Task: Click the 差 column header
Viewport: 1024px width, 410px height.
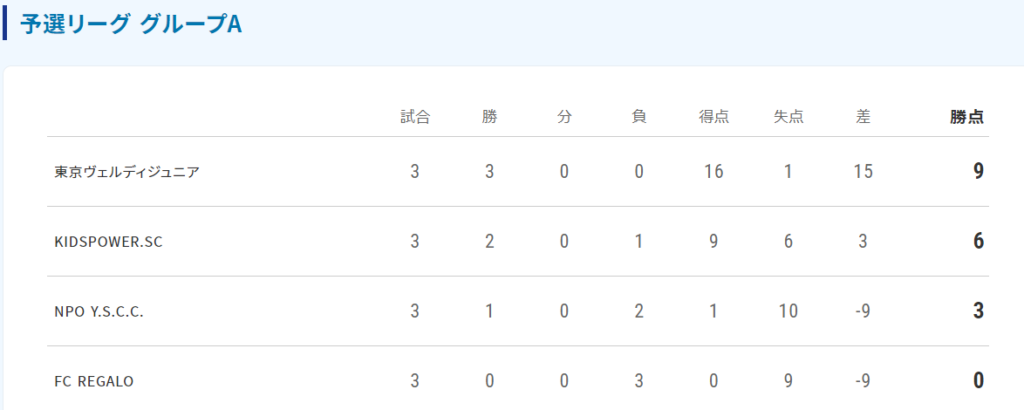Action: 863,117
